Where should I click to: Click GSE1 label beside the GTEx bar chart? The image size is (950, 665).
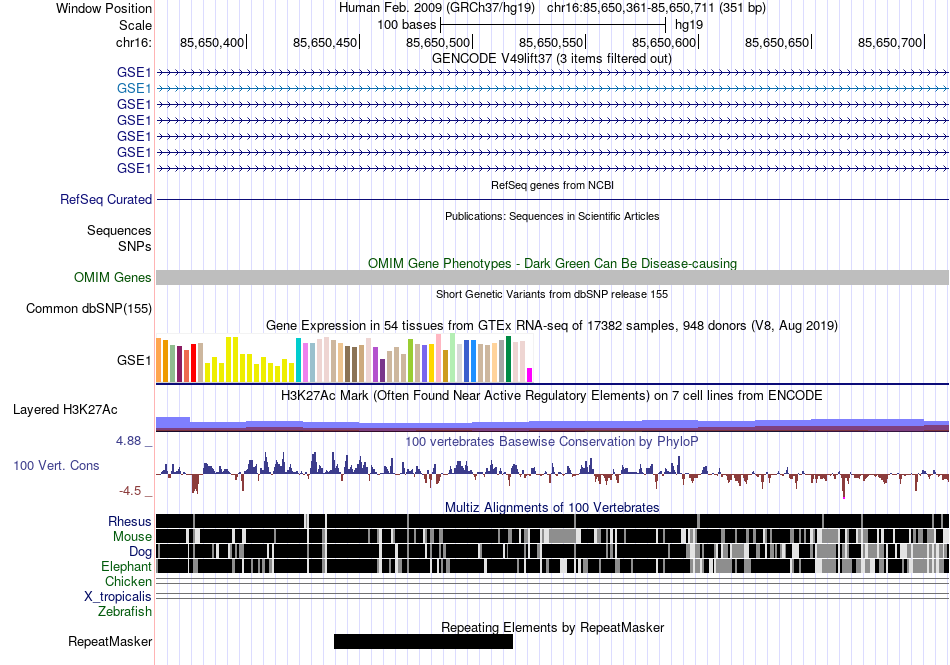coord(134,360)
